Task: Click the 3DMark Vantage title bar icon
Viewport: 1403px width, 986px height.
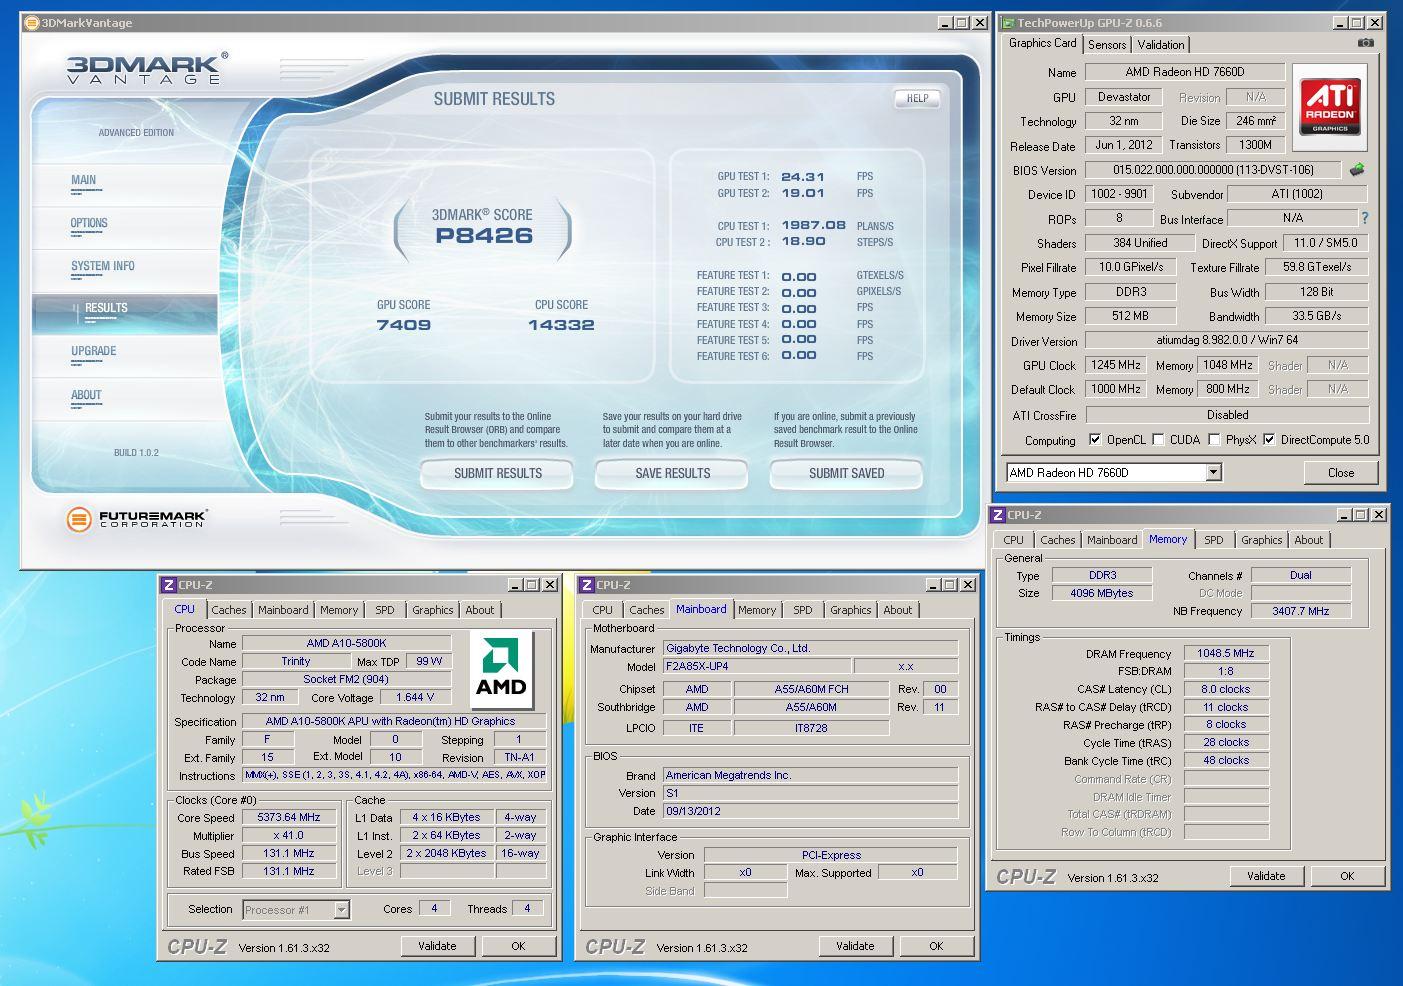Action: [x=31, y=23]
